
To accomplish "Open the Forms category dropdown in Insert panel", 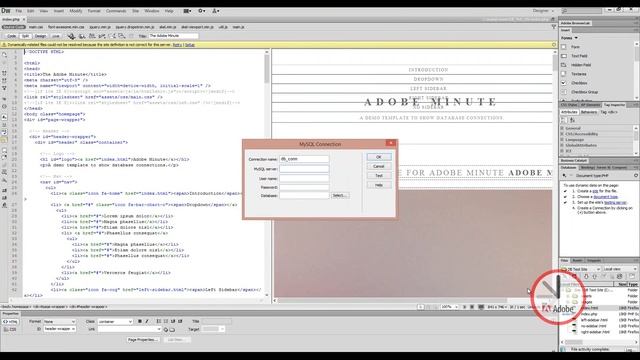I will pyautogui.click(x=569, y=38).
